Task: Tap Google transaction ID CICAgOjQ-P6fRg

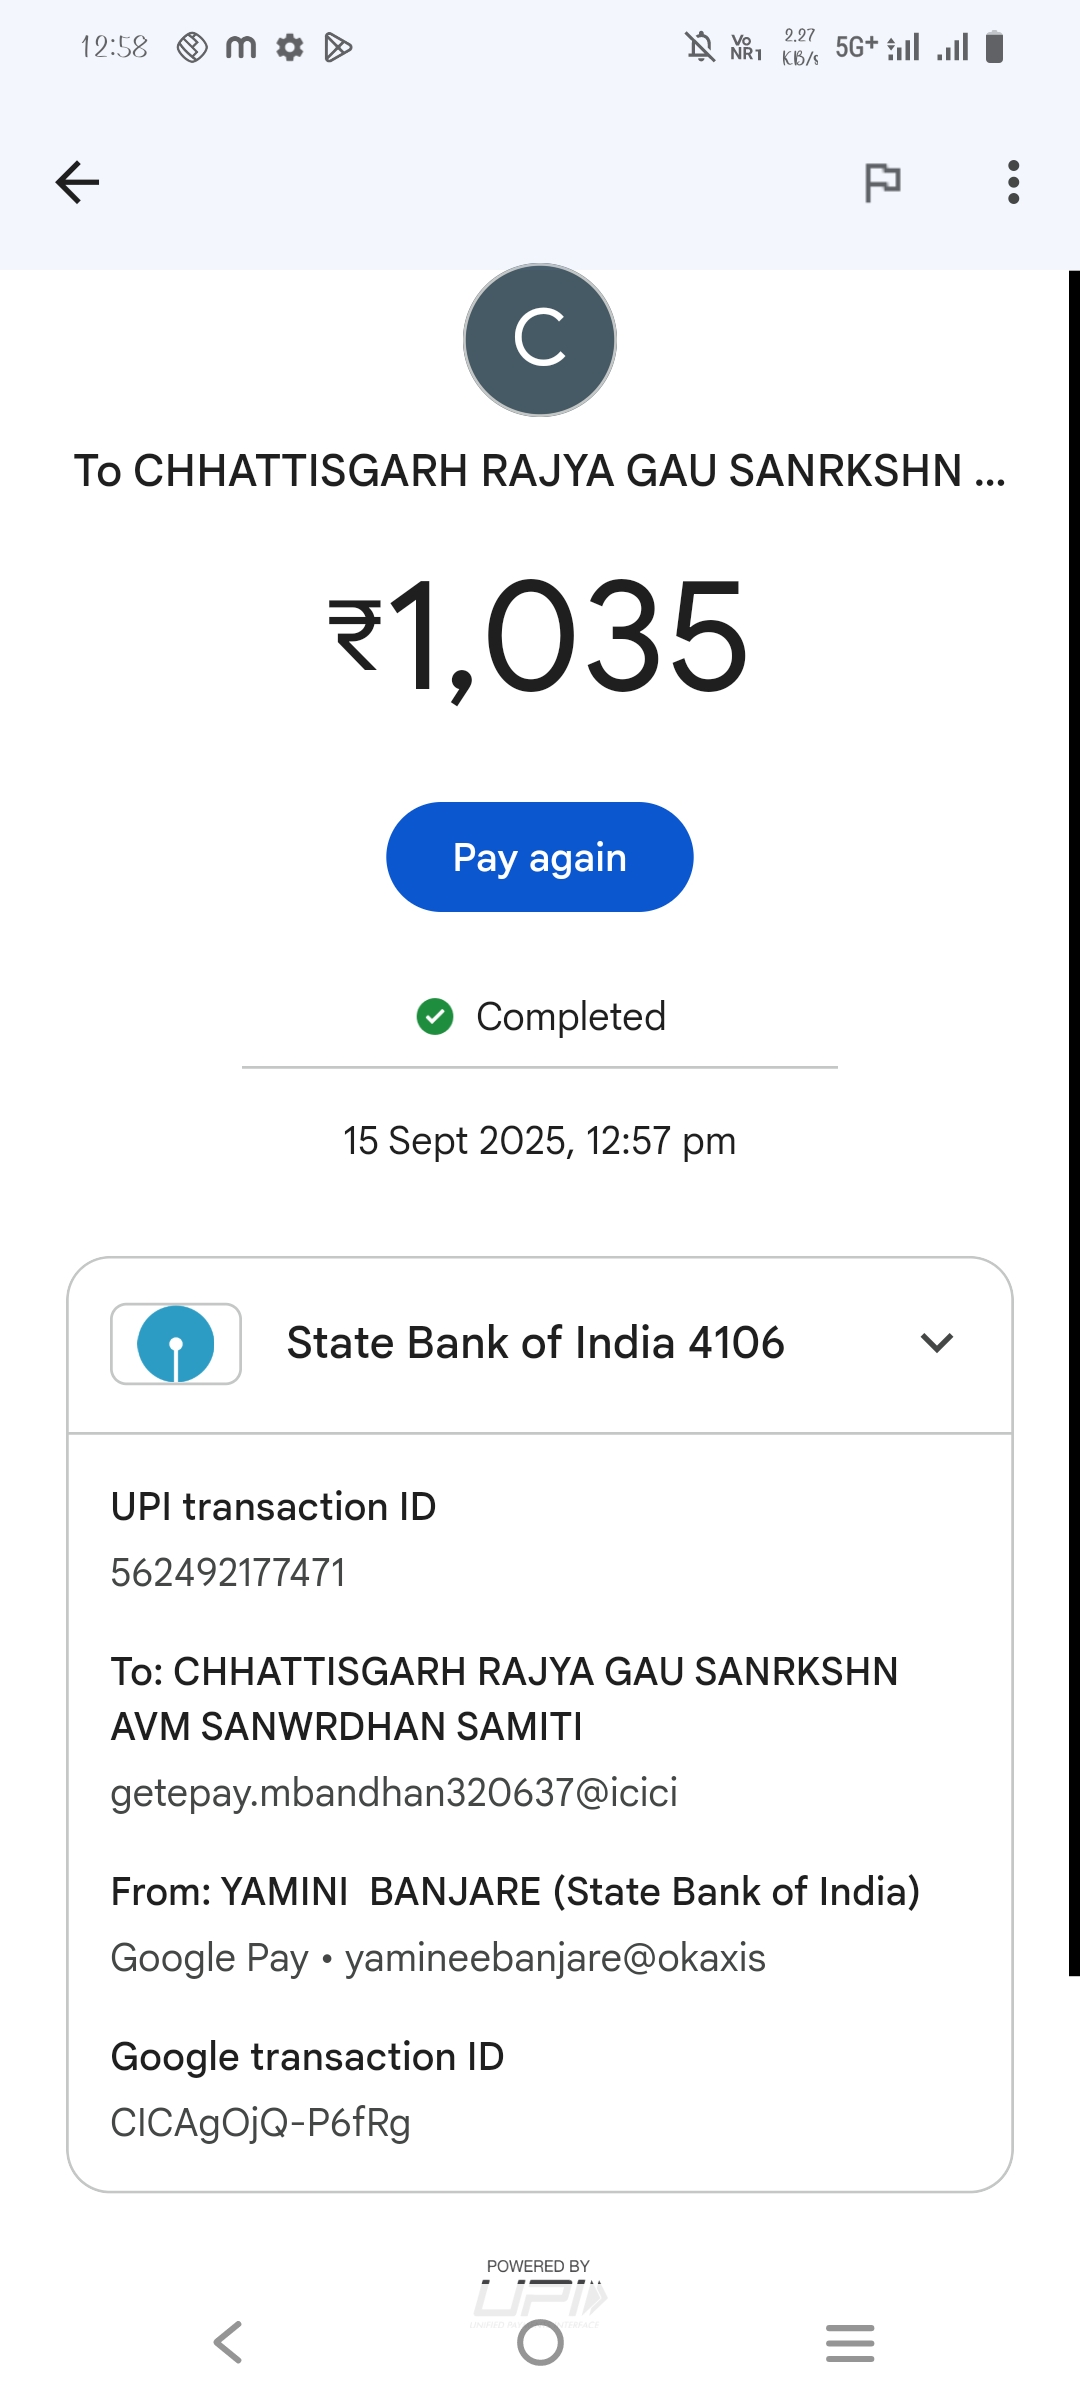Action: (x=260, y=2123)
